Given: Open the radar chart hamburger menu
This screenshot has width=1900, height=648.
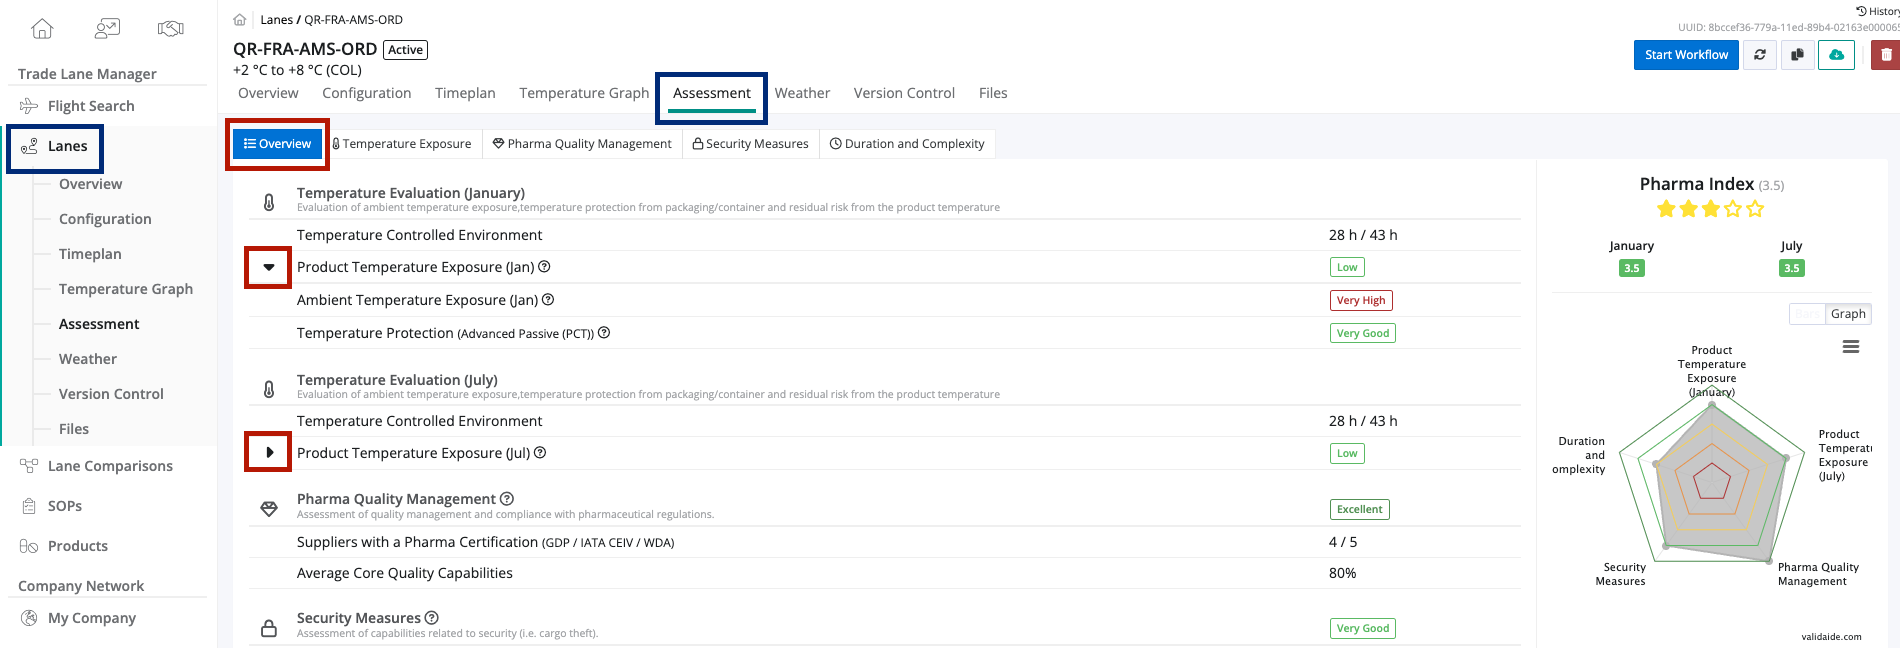Looking at the screenshot, I should coord(1851,347).
